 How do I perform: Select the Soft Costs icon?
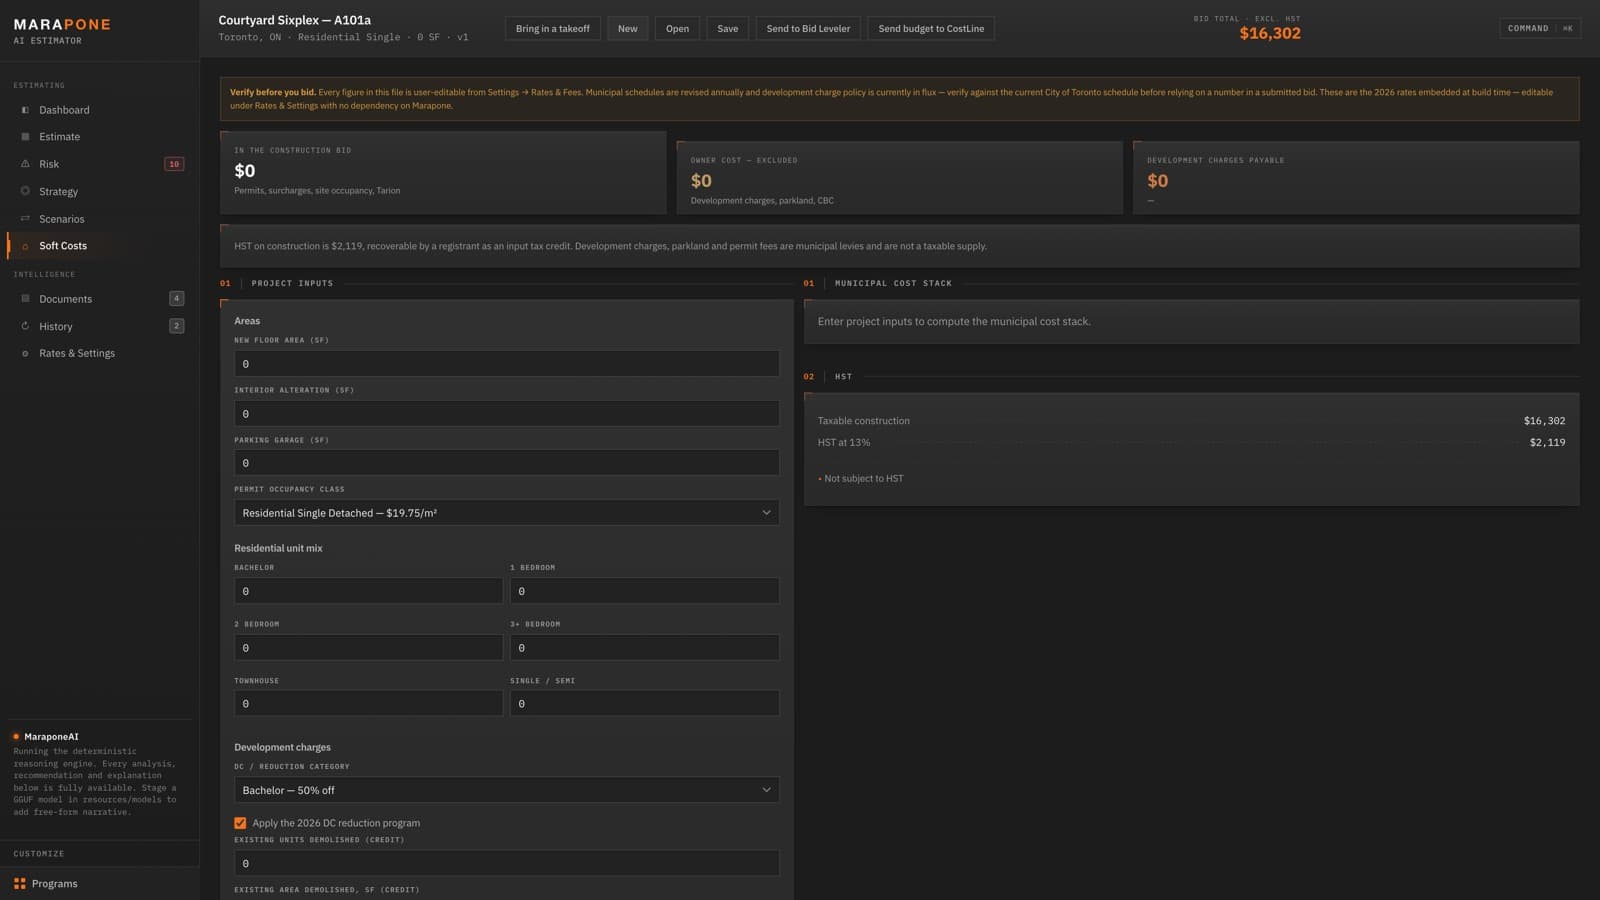[x=25, y=246]
